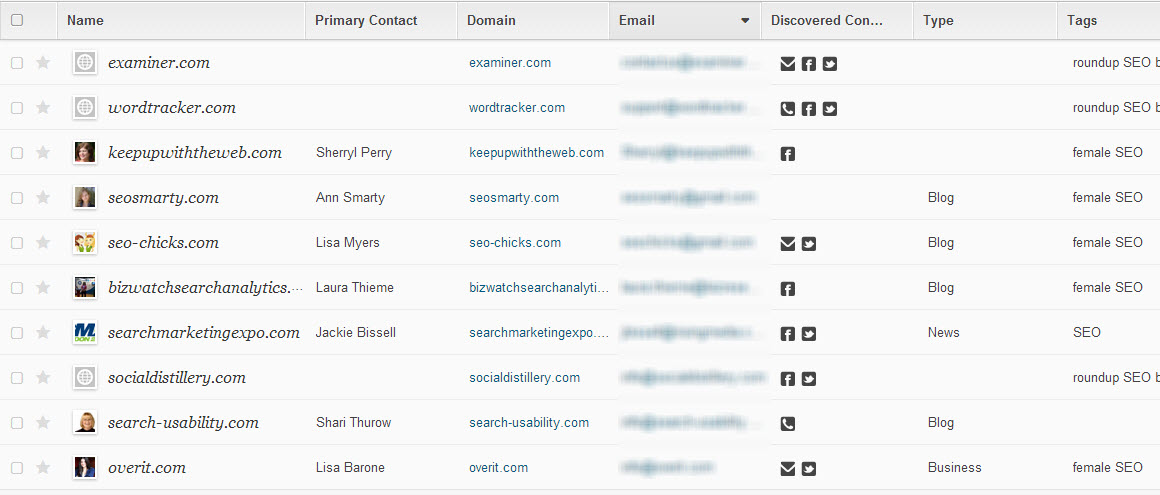Viewport: 1160px width, 495px height.
Task: Open the Twitter icon for searchmarketingexpo.com
Action: [x=809, y=334]
